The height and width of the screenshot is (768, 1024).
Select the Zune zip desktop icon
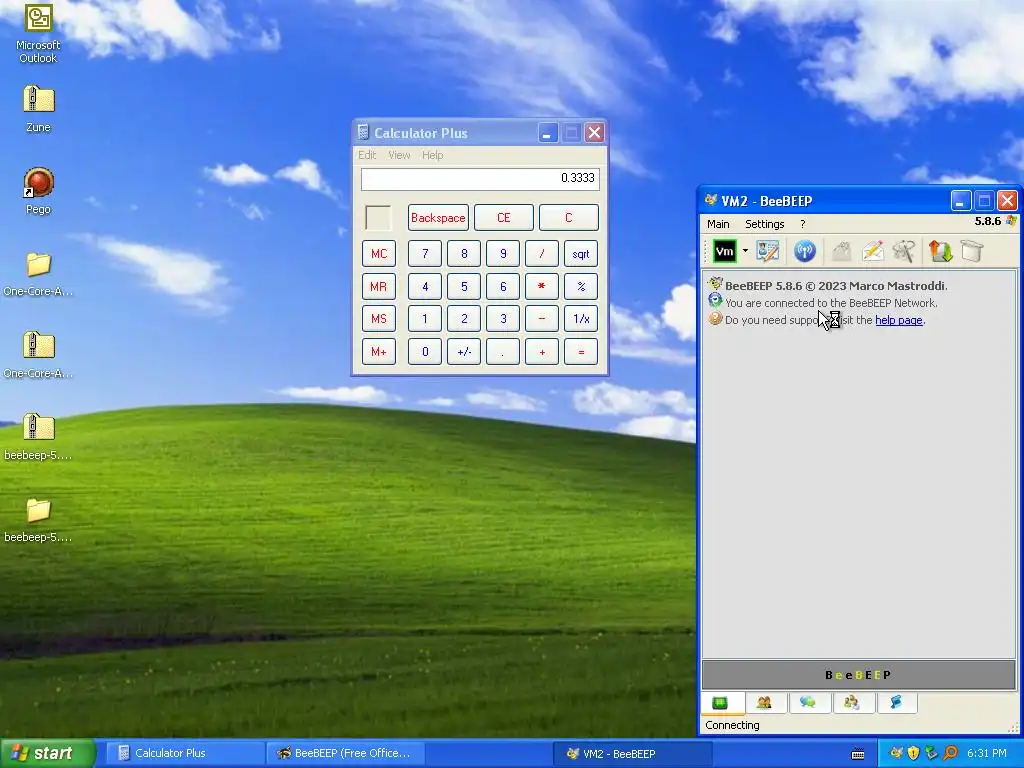[38, 109]
